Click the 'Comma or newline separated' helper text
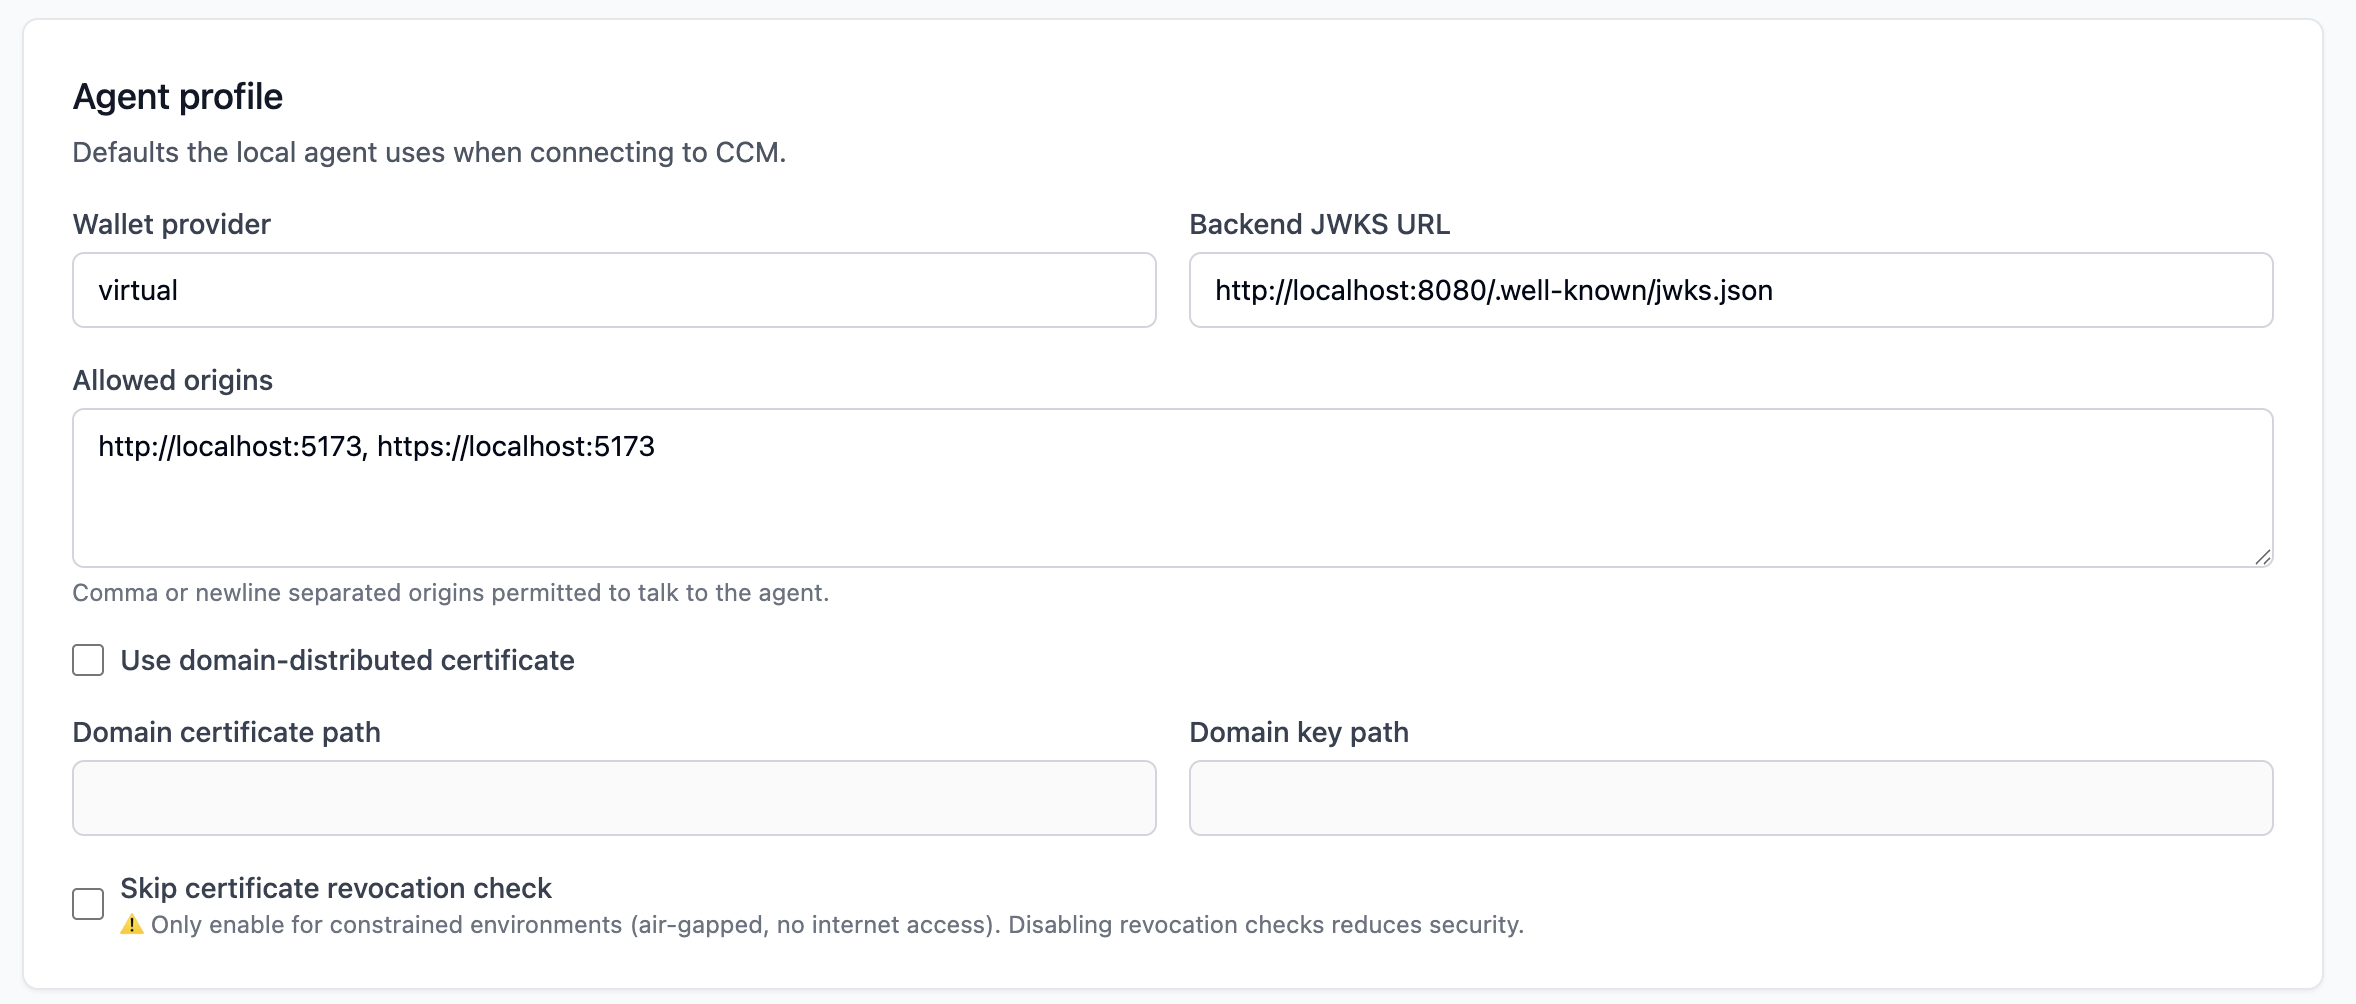 [x=450, y=593]
